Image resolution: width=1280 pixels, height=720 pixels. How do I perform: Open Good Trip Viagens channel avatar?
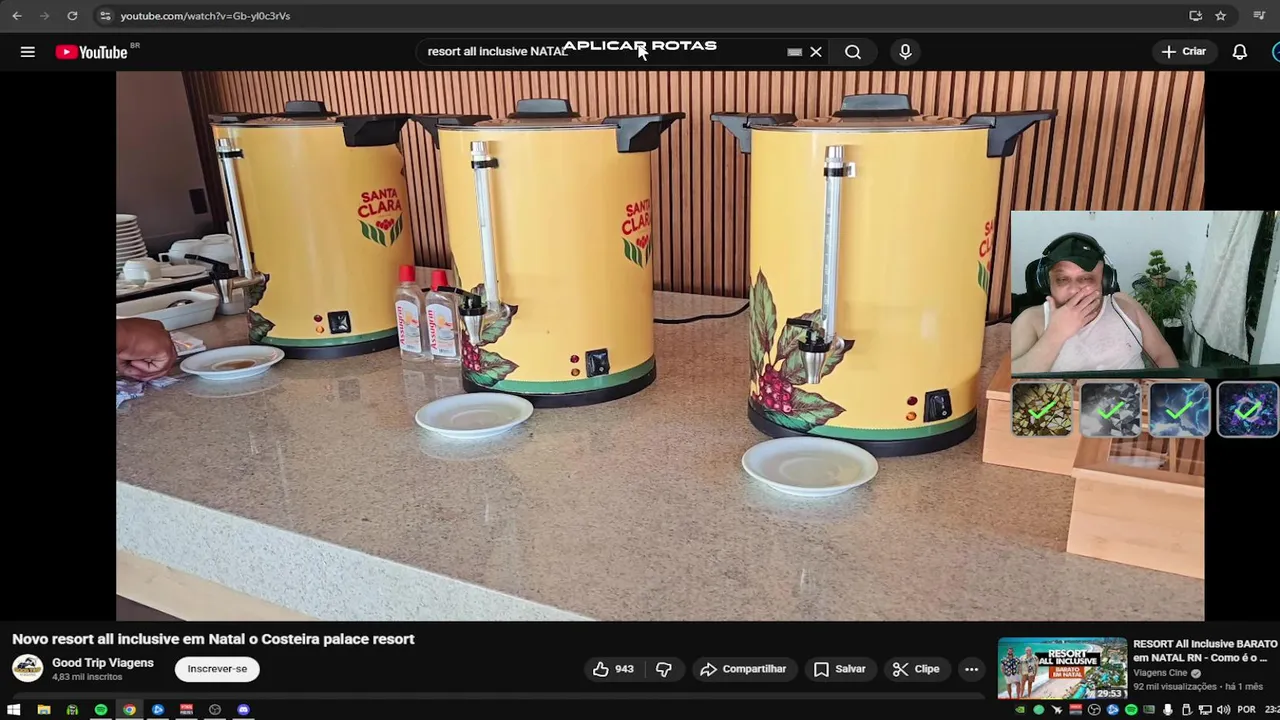pos(27,668)
